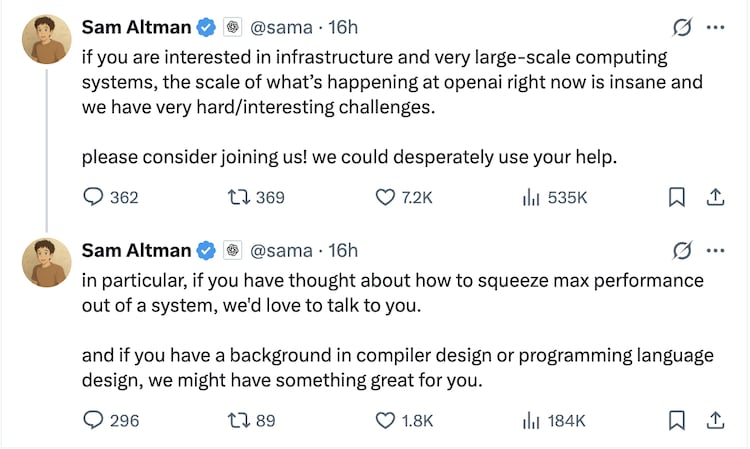The width and height of the screenshot is (750, 449).
Task: Share the first tweet about infrastructure
Action: (715, 198)
